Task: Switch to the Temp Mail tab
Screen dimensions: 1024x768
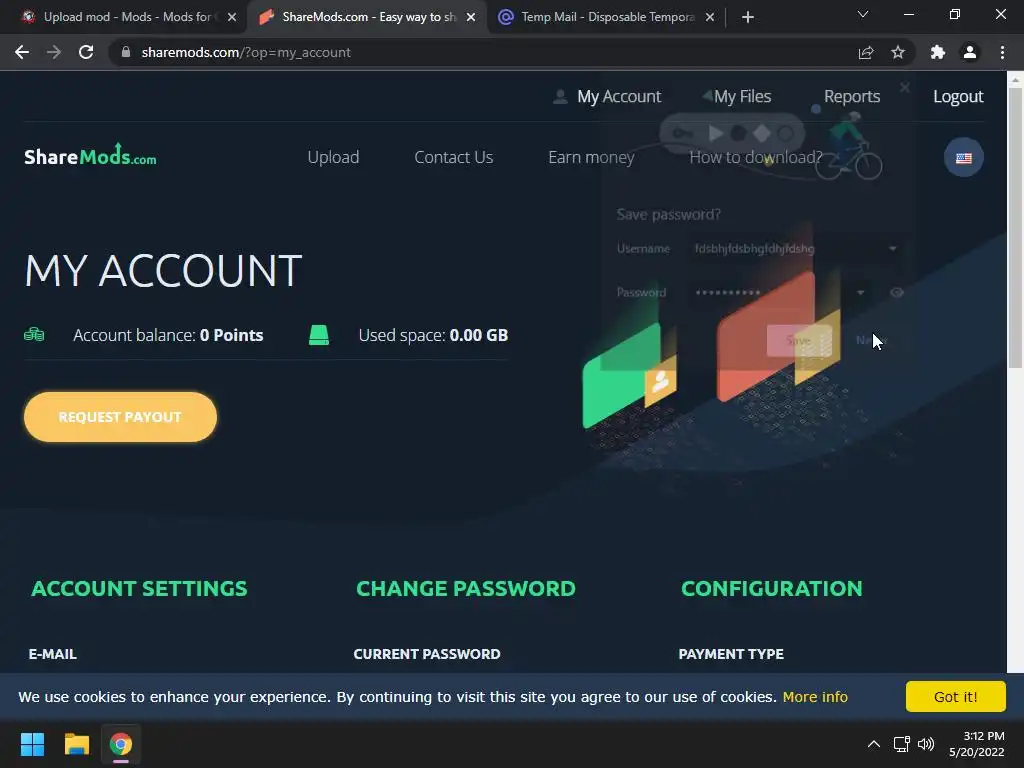Action: pos(607,17)
